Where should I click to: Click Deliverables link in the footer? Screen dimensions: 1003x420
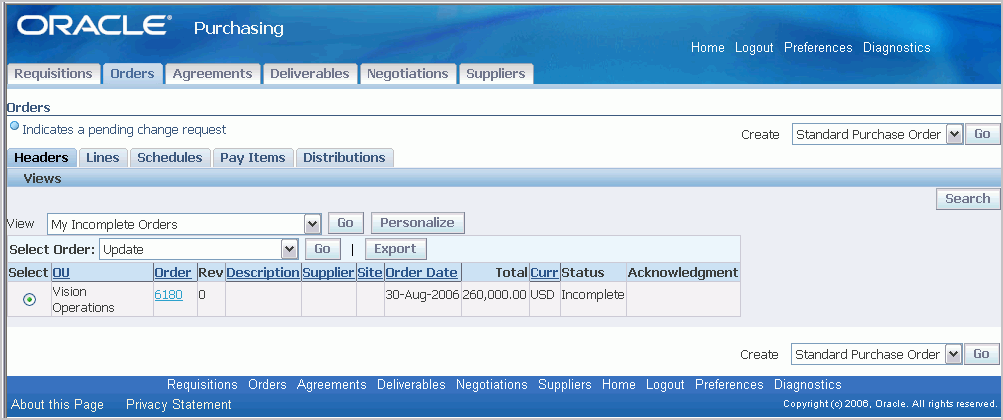(411, 385)
